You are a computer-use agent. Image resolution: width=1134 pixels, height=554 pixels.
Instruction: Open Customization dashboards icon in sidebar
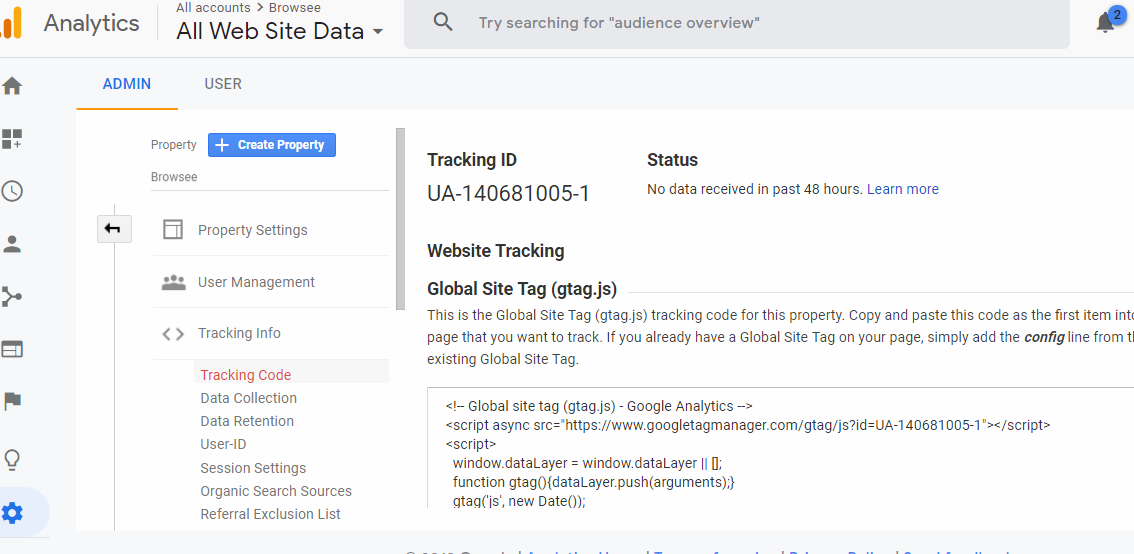(12, 139)
